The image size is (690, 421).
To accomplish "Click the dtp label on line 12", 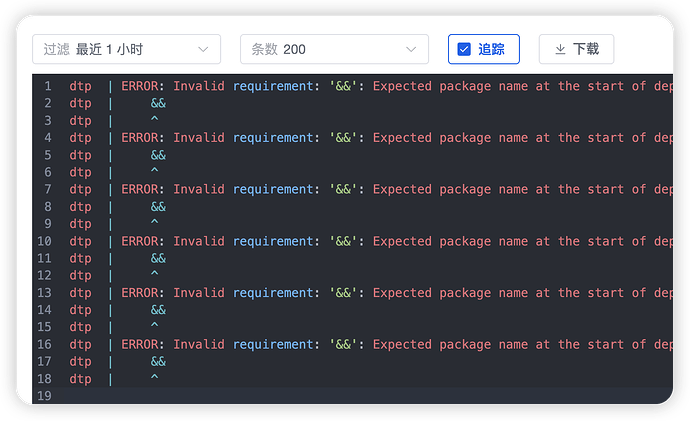I will [x=81, y=276].
